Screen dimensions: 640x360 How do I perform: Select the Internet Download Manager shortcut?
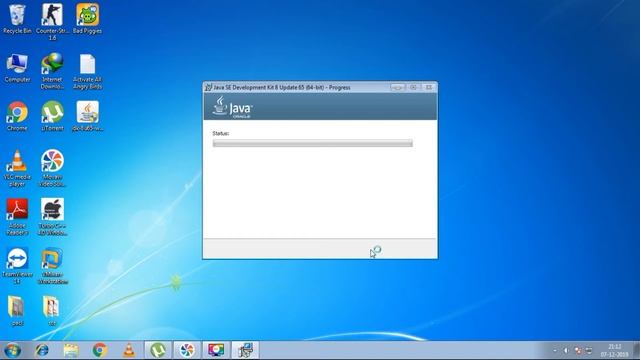pyautogui.click(x=52, y=71)
